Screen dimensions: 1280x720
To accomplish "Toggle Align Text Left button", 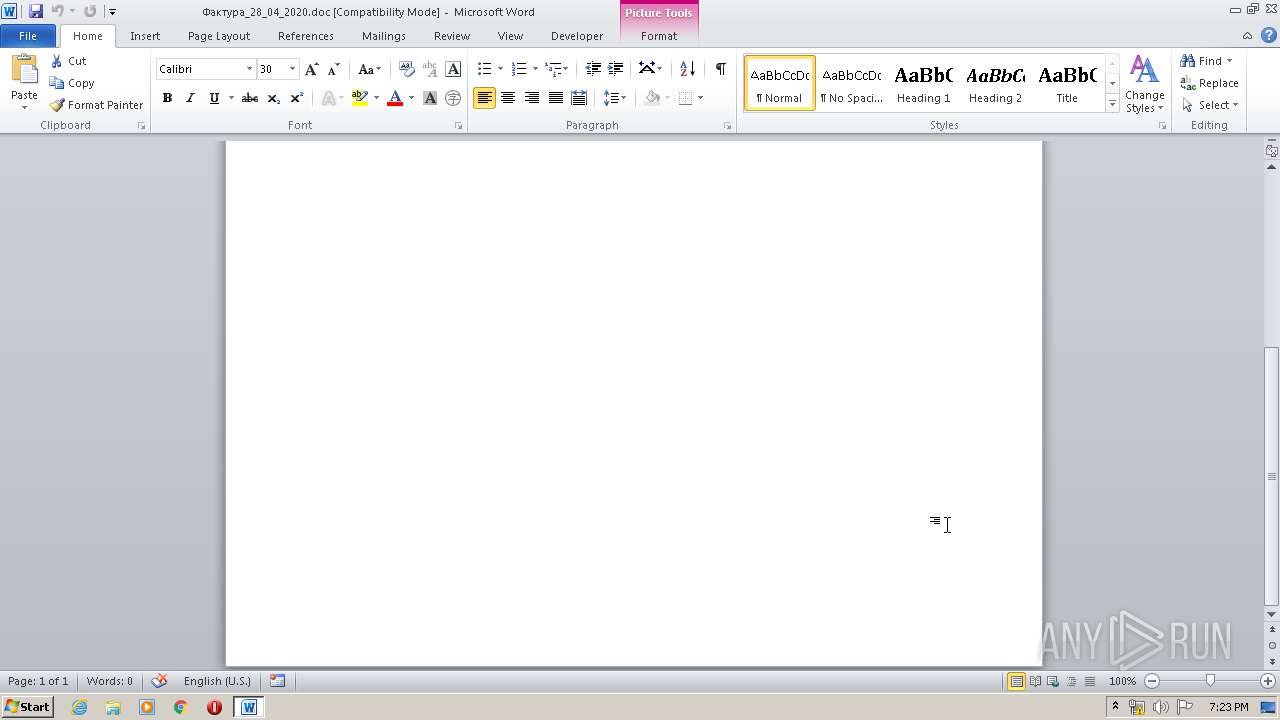I will point(484,98).
